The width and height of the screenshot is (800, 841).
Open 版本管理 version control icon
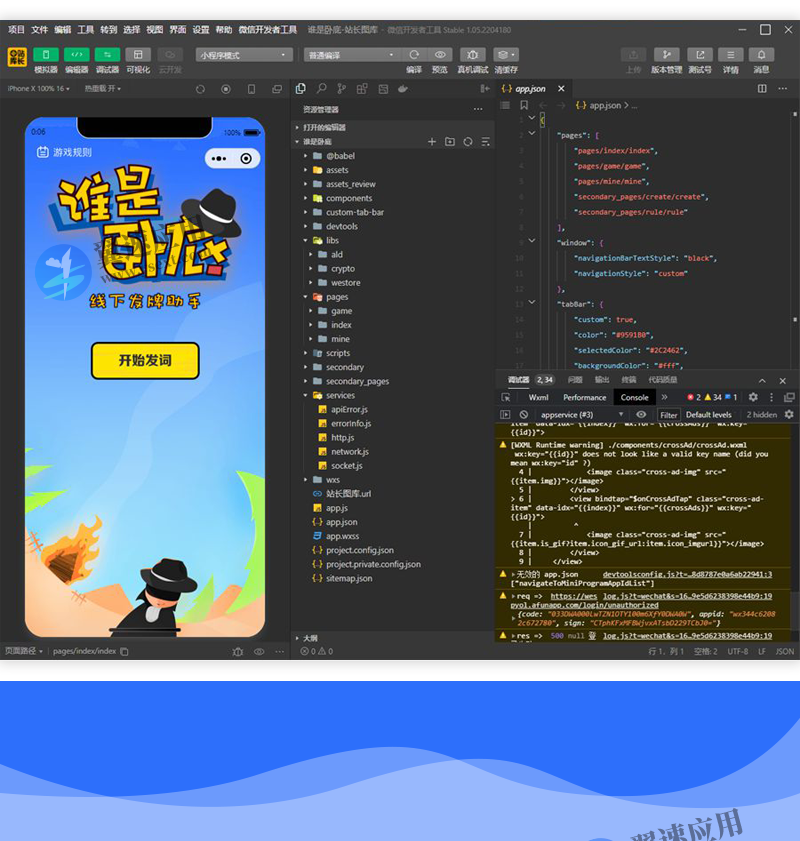pyautogui.click(x=666, y=55)
